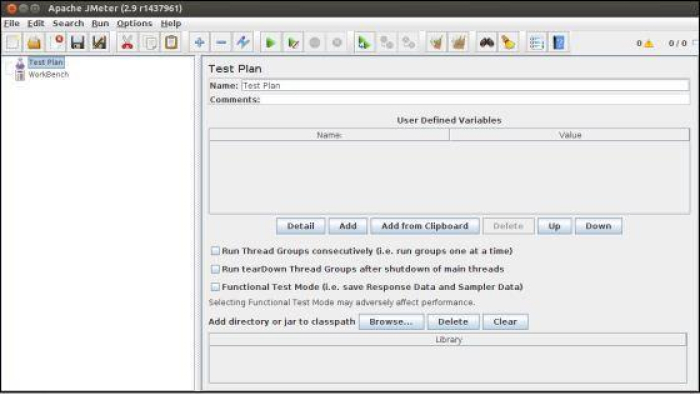The width and height of the screenshot is (700, 394).
Task: Open the Options menu
Action: point(134,23)
